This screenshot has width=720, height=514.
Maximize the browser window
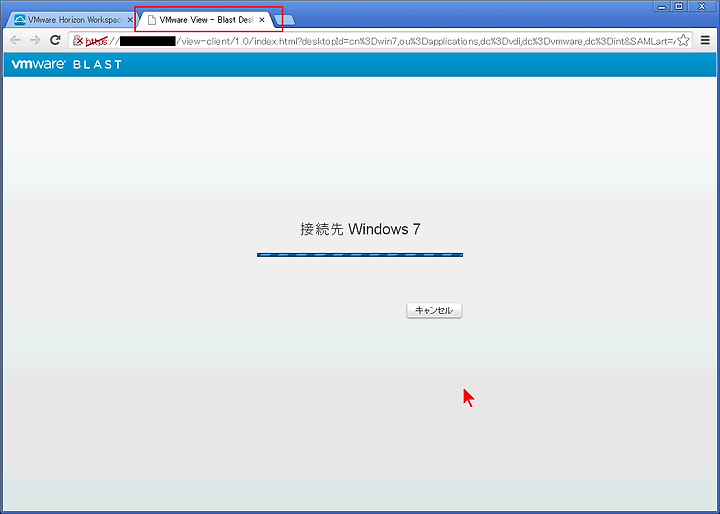point(679,6)
